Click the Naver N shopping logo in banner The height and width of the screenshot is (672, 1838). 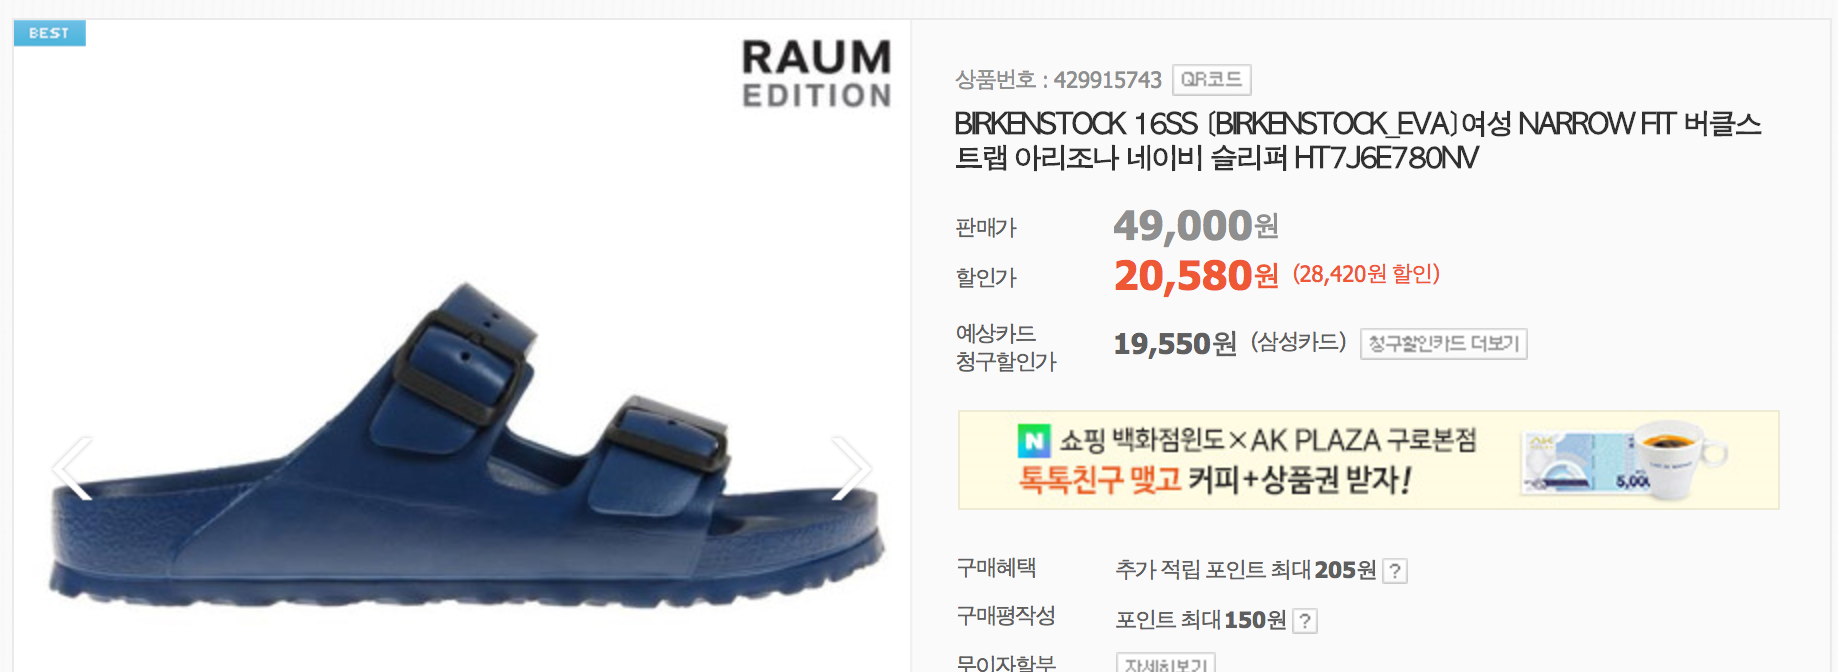tap(1034, 440)
